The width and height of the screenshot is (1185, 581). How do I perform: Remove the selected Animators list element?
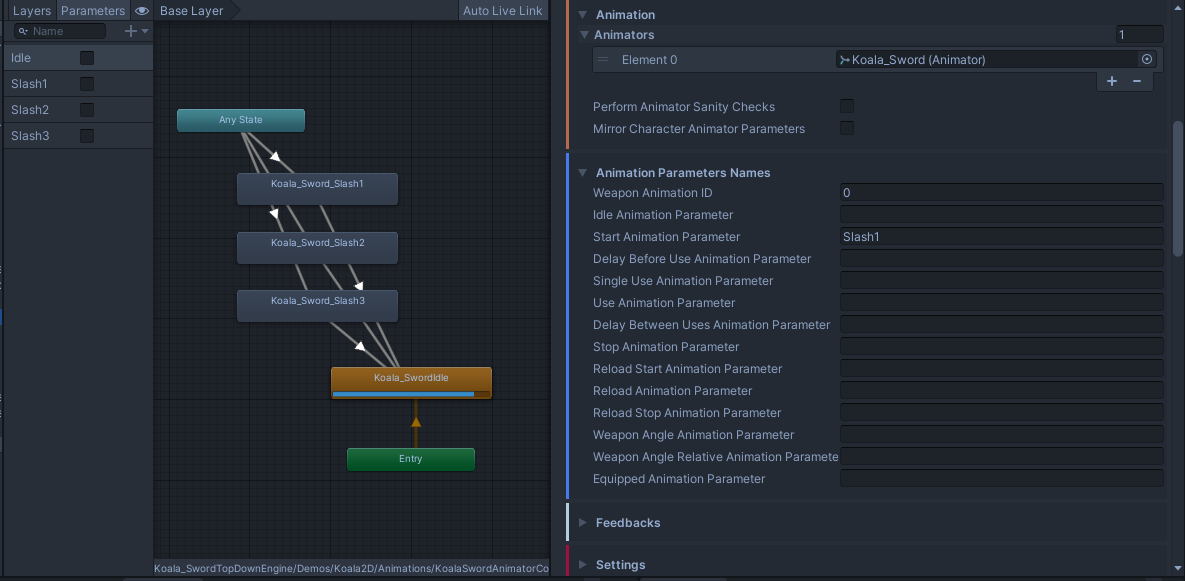tap(1137, 82)
